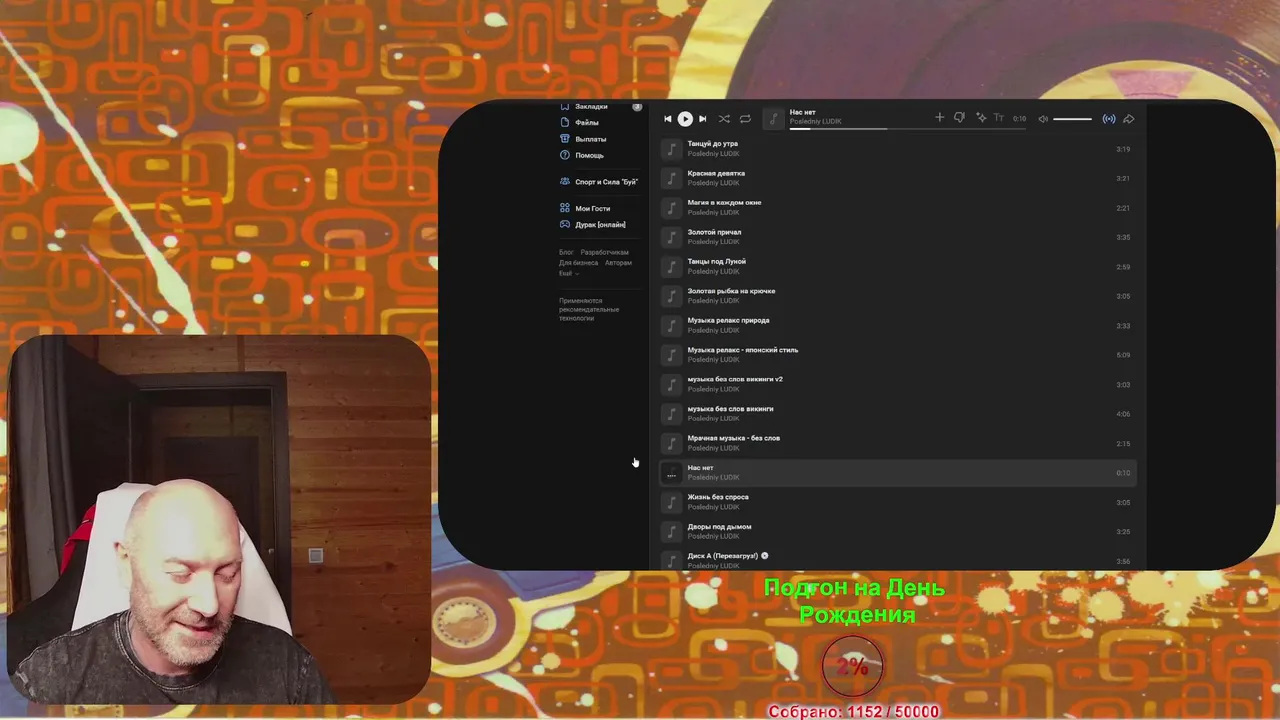Viewport: 1280px width, 720px height.
Task: Add current track with the plus icon
Action: (x=939, y=118)
